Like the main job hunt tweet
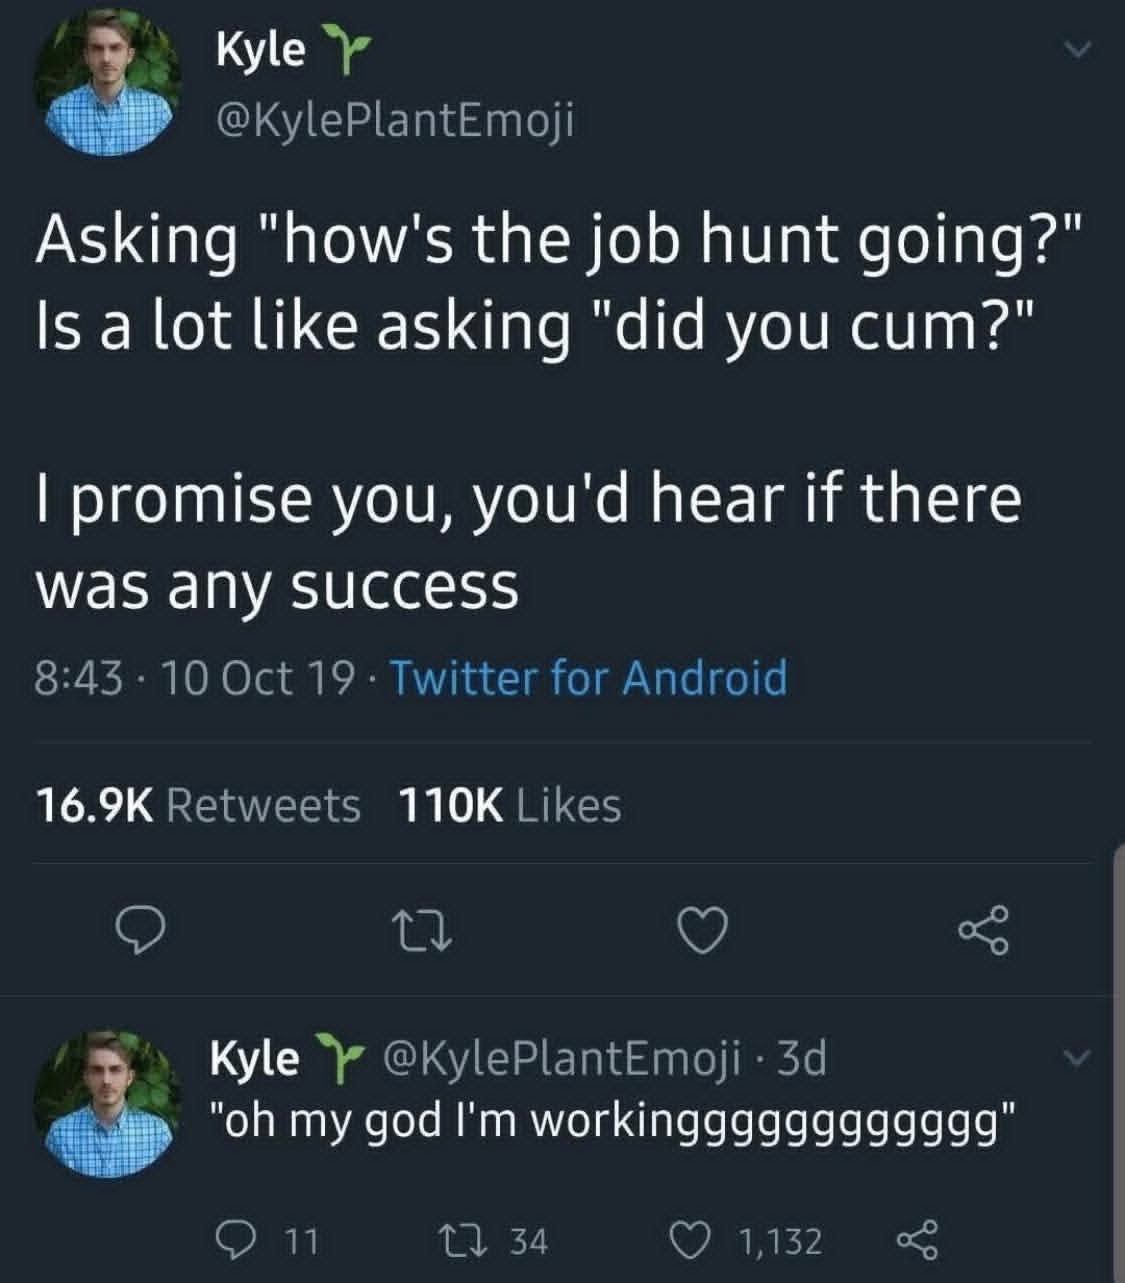The image size is (1125, 1283). tap(701, 933)
